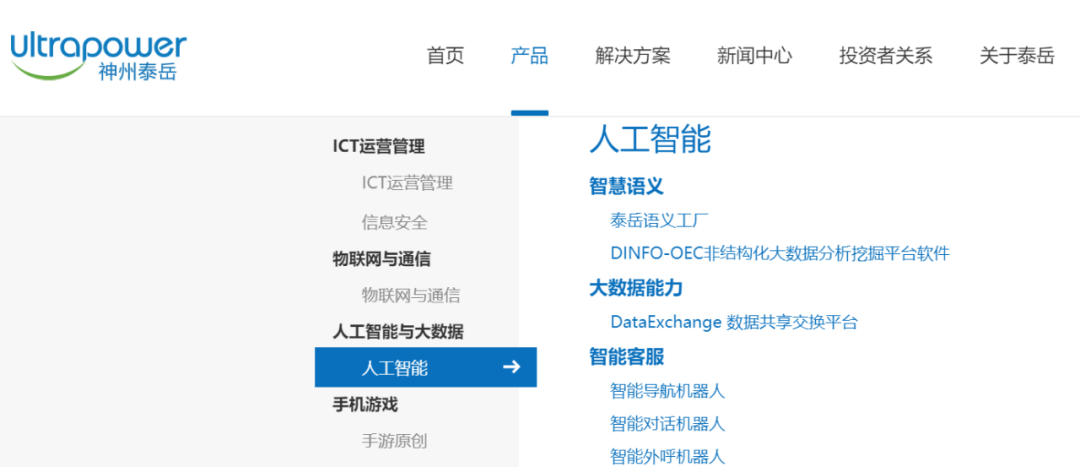Image resolution: width=1080 pixels, height=467 pixels.
Task: Open the DataExchange 数据共享交换平台 link
Action: click(734, 322)
